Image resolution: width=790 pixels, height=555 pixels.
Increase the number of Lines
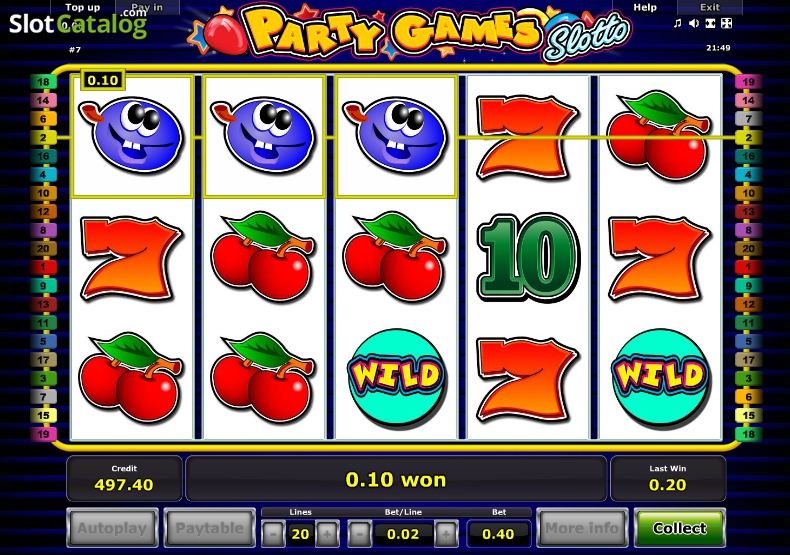327,534
